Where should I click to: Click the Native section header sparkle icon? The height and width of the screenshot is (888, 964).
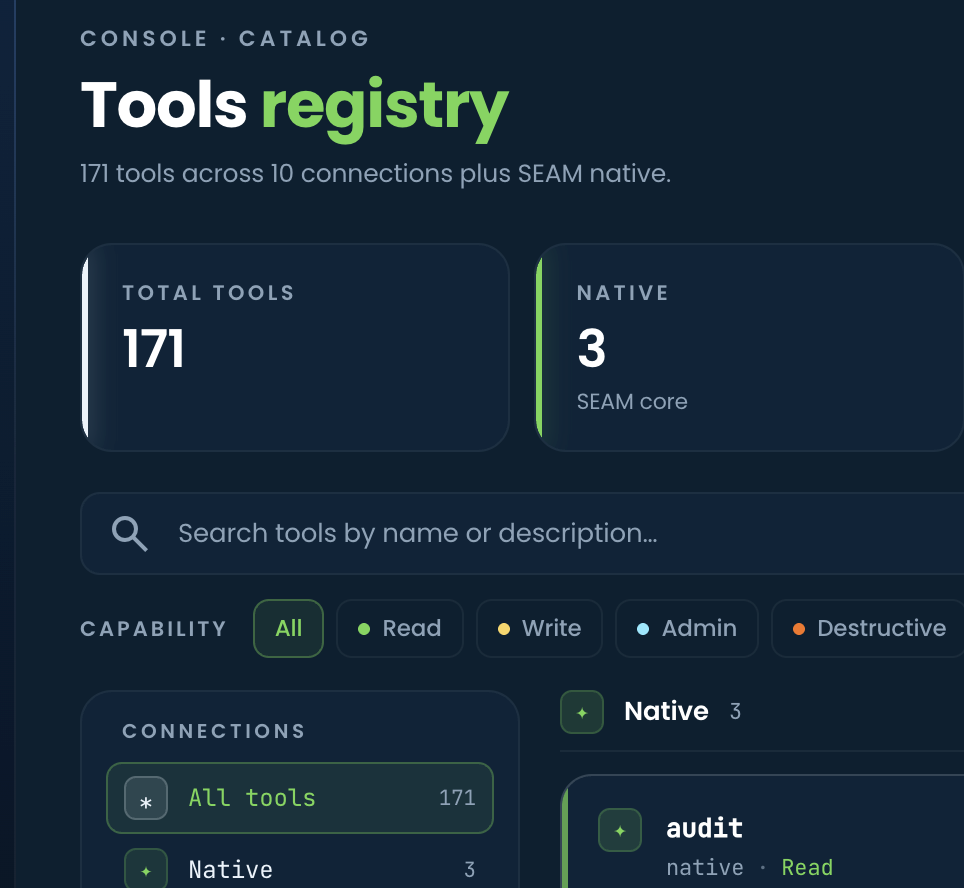click(582, 712)
